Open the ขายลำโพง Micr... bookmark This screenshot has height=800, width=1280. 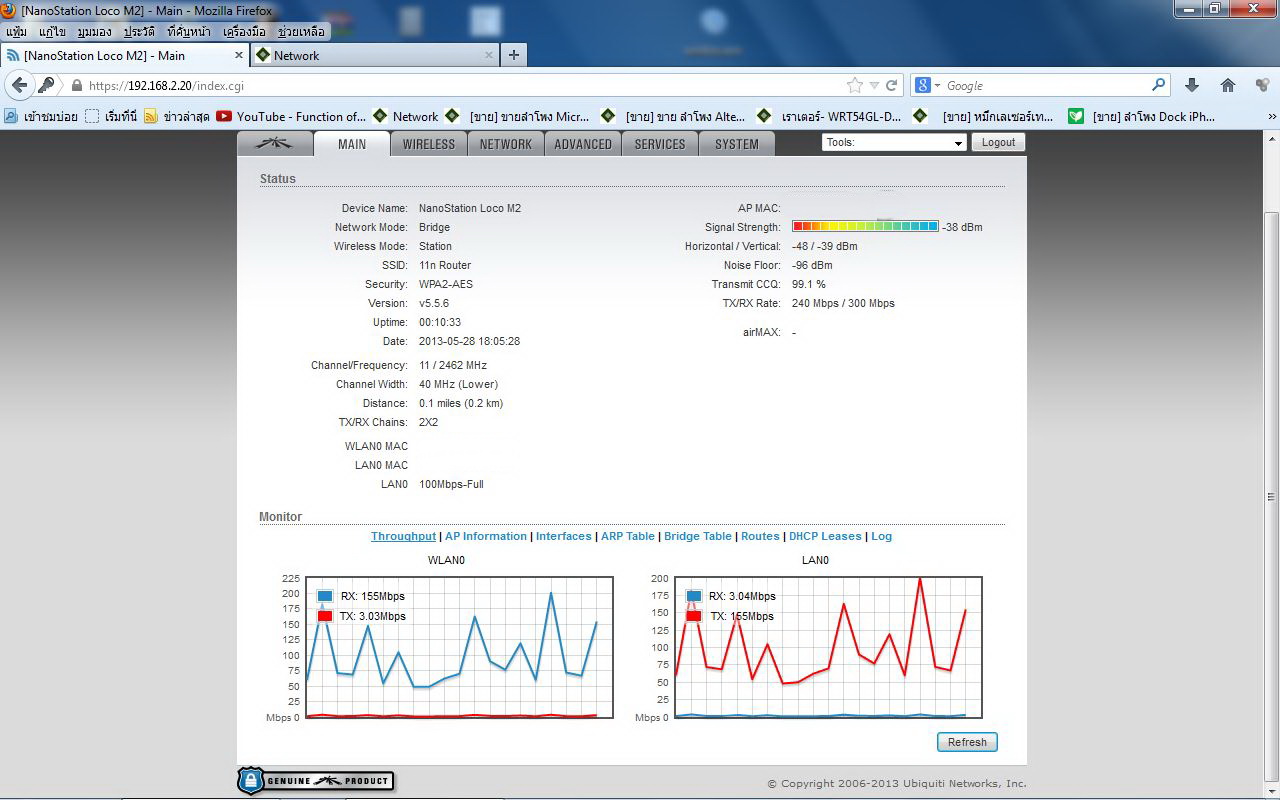pos(517,116)
